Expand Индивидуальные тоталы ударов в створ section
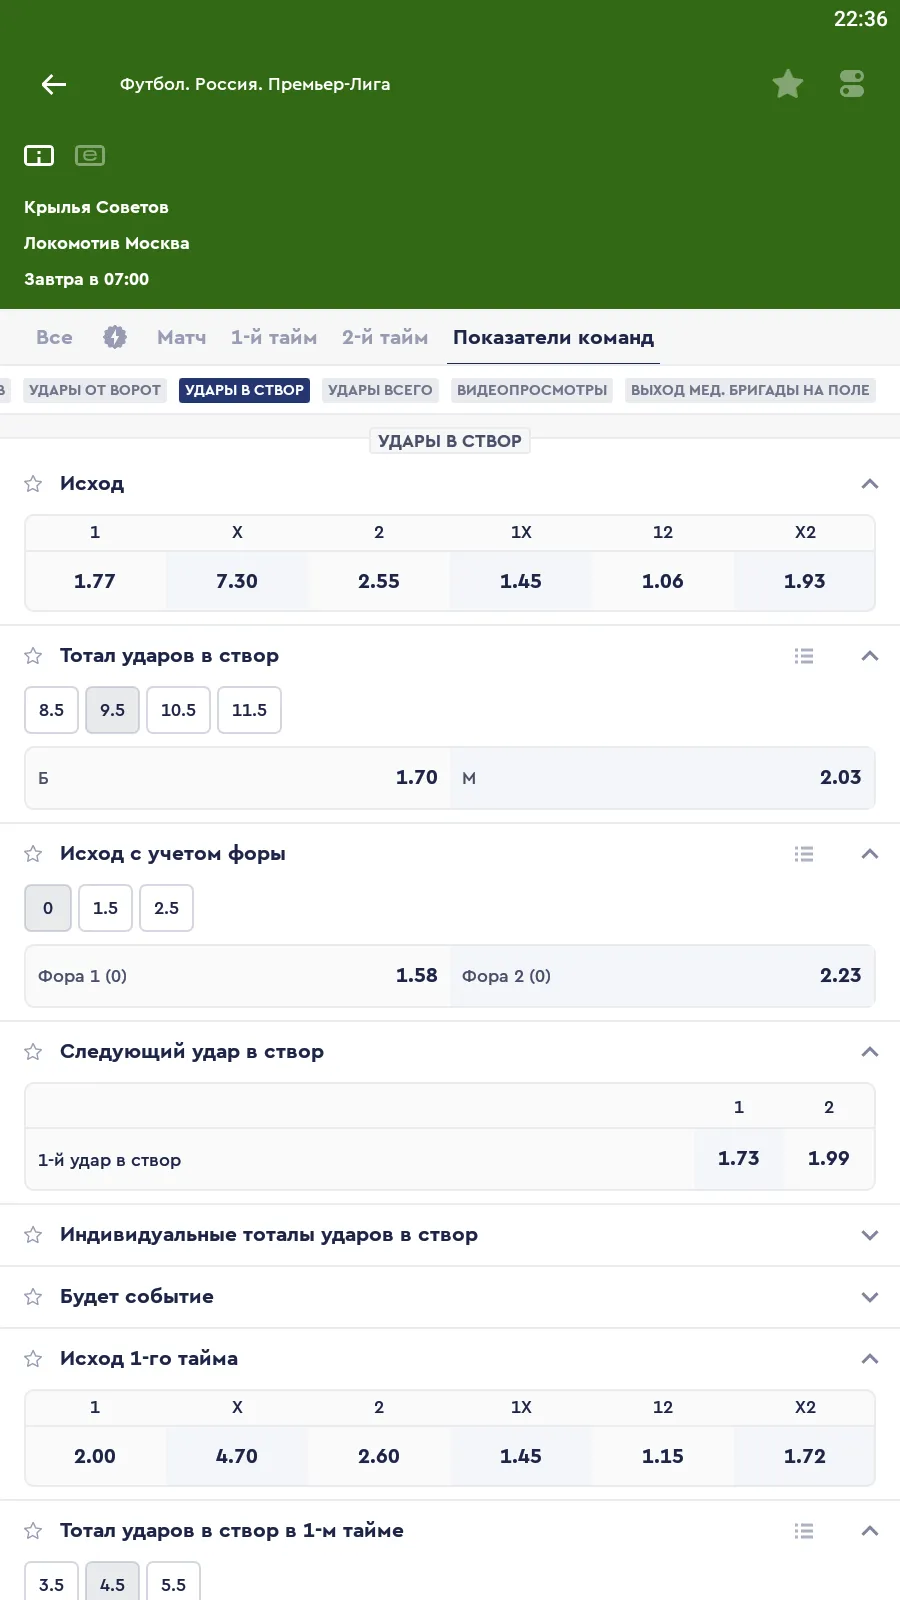This screenshot has width=900, height=1600. (869, 1235)
